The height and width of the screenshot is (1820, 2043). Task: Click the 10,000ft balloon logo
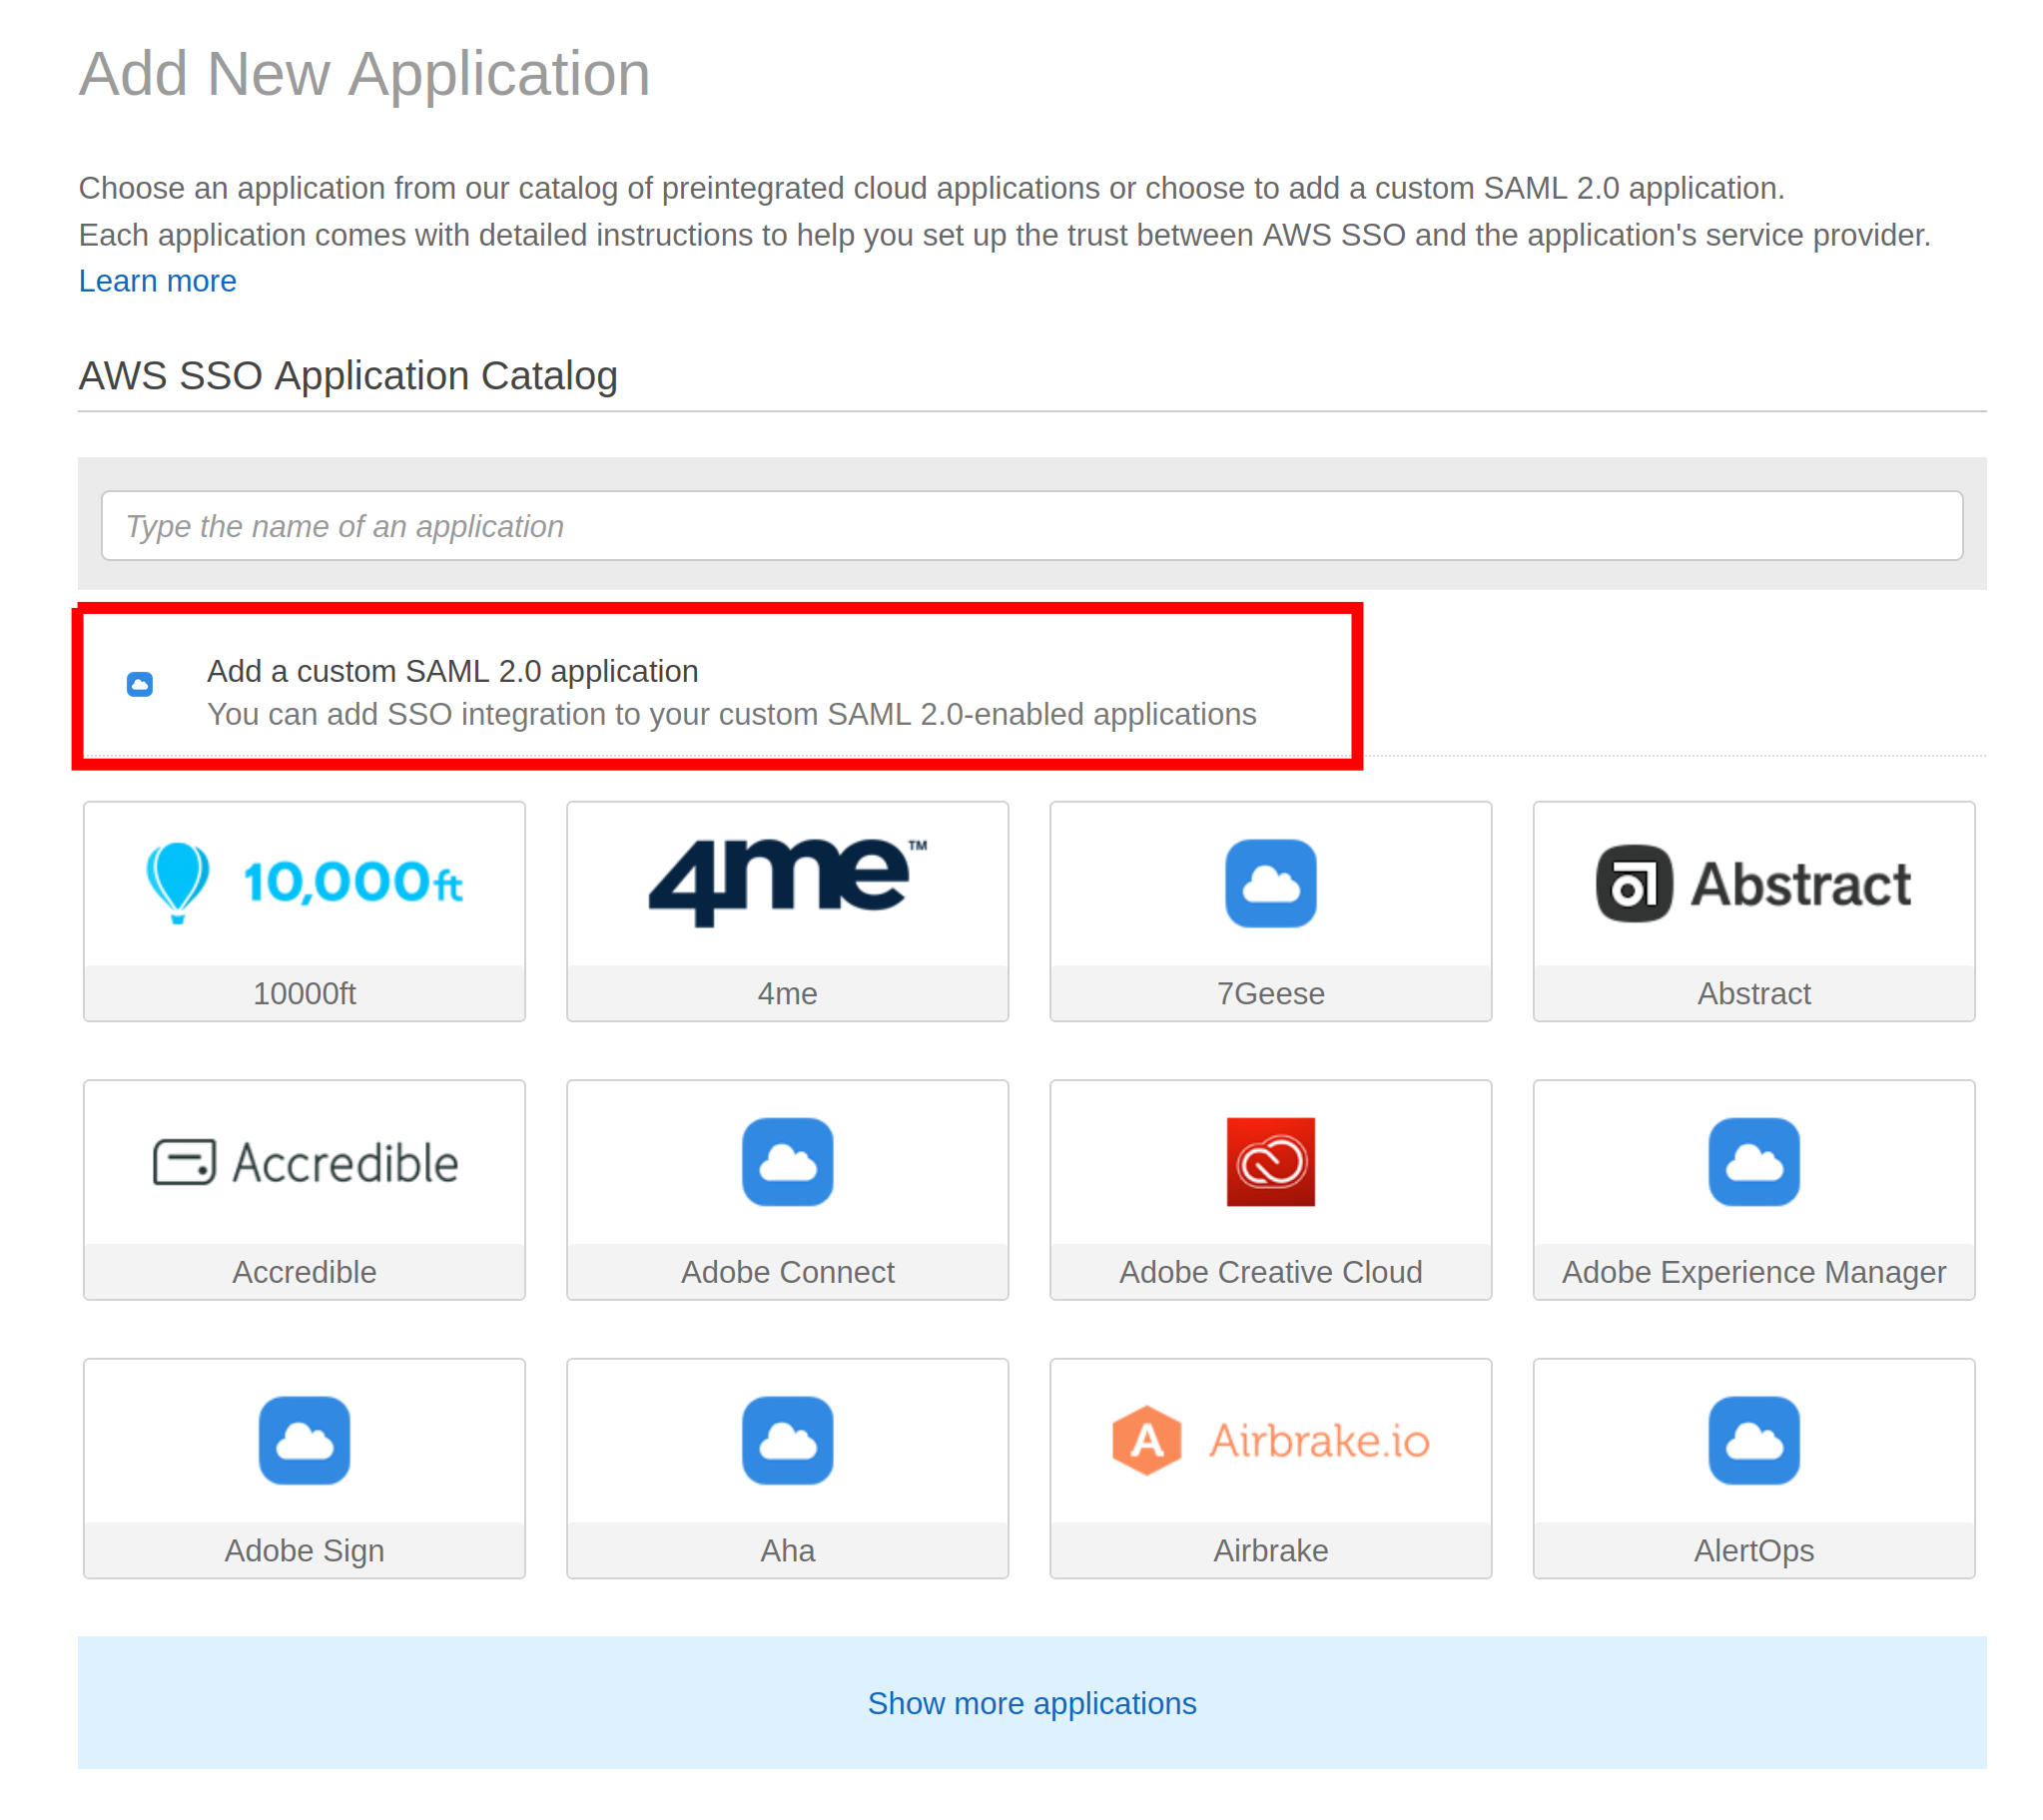tap(304, 883)
